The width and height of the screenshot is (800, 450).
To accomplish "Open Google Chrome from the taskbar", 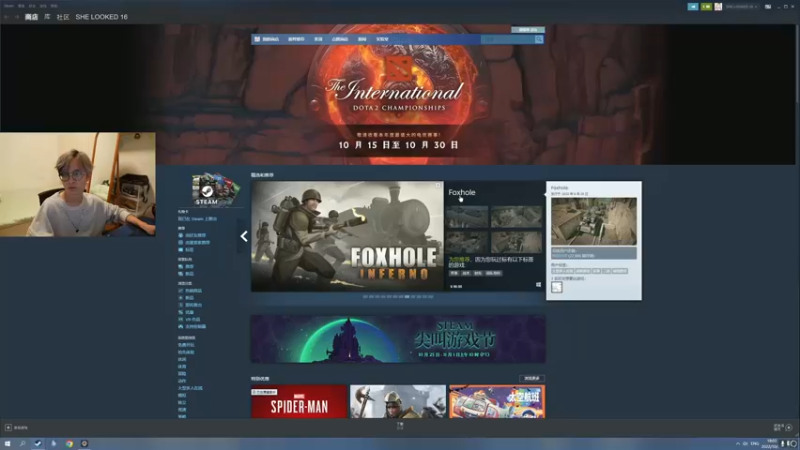I will point(69,443).
